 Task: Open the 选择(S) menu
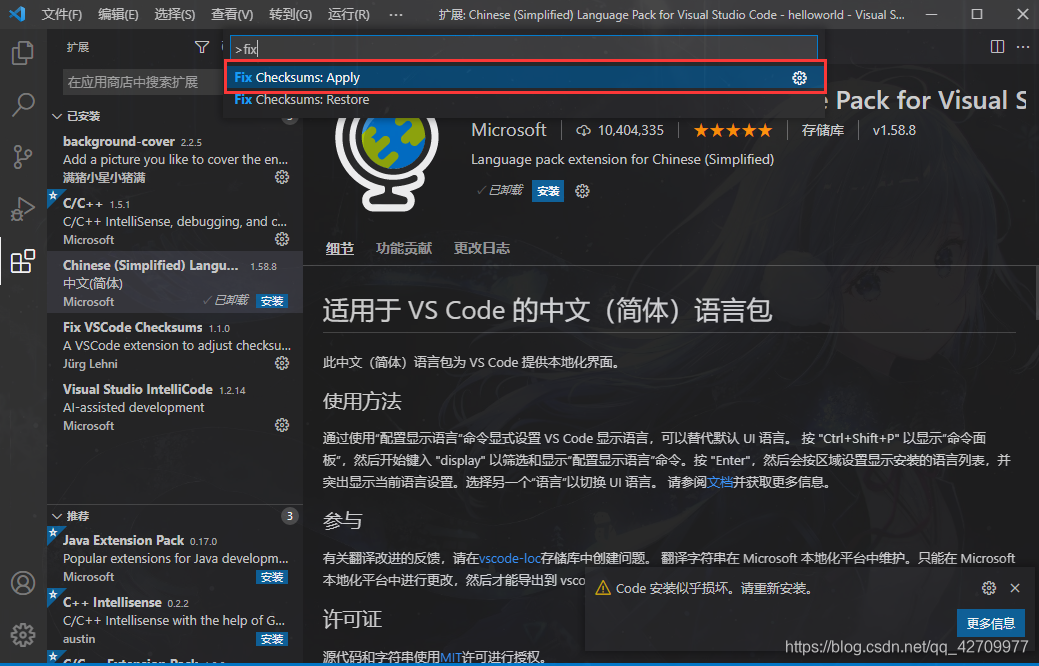pyautogui.click(x=175, y=15)
